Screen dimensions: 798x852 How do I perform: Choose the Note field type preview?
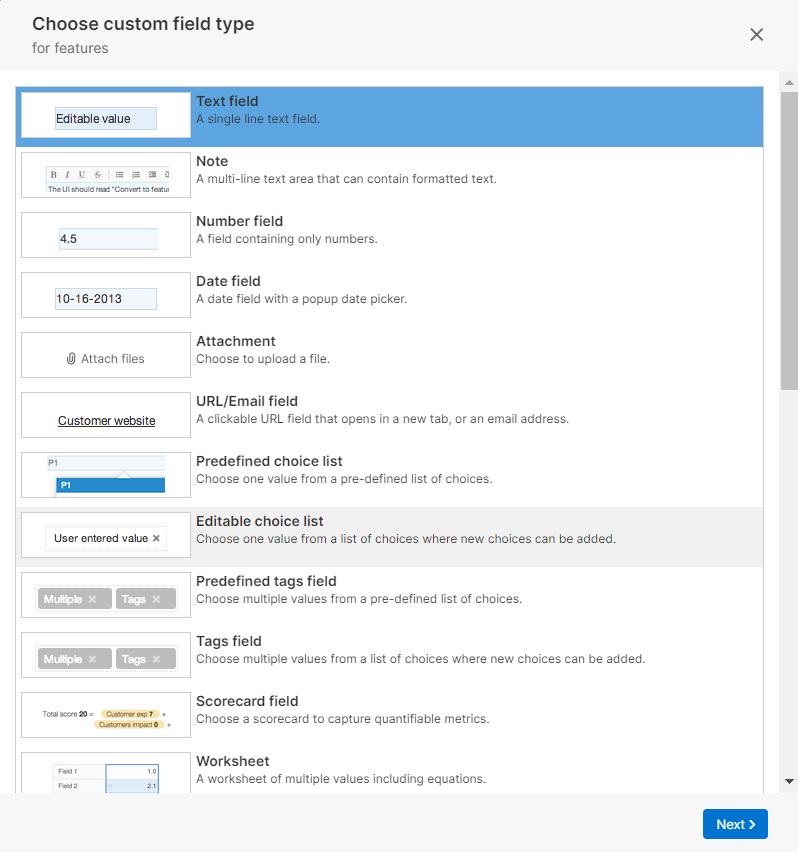pos(106,176)
